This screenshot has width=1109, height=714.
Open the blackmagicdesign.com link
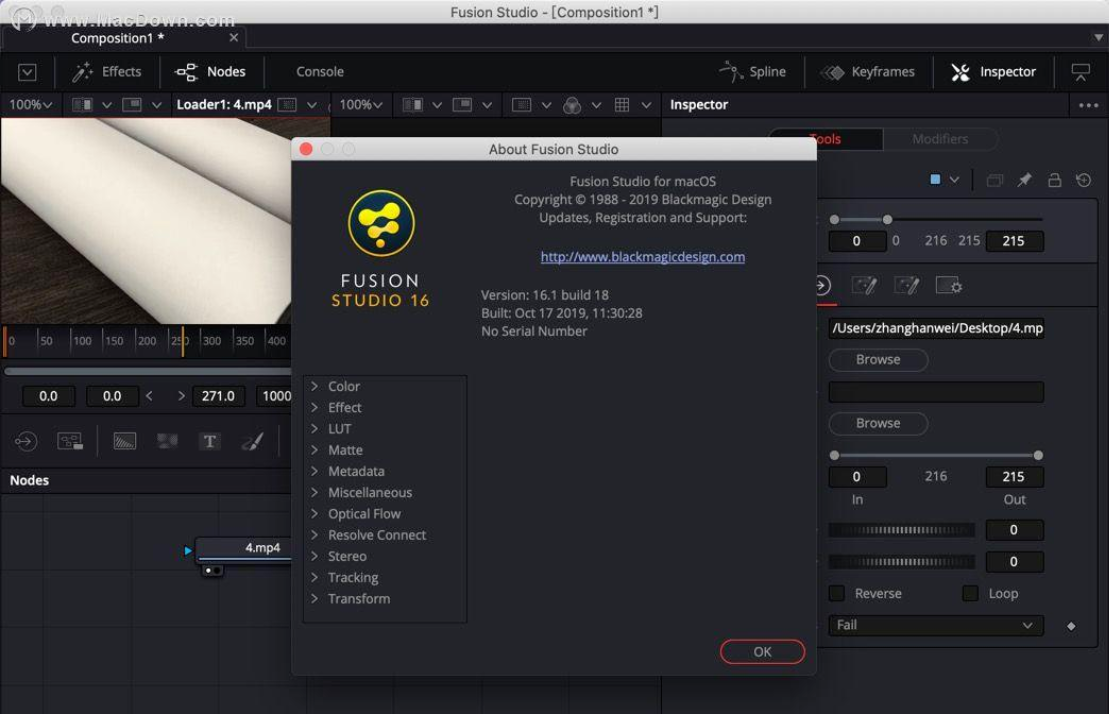tap(642, 257)
